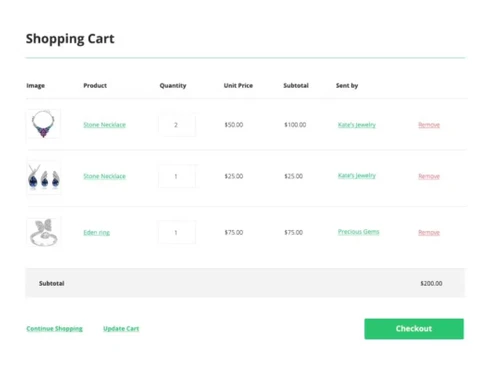Focus quantity field in the $25.00 row
Image resolution: width=500 pixels, height=375 pixels.
click(x=177, y=176)
